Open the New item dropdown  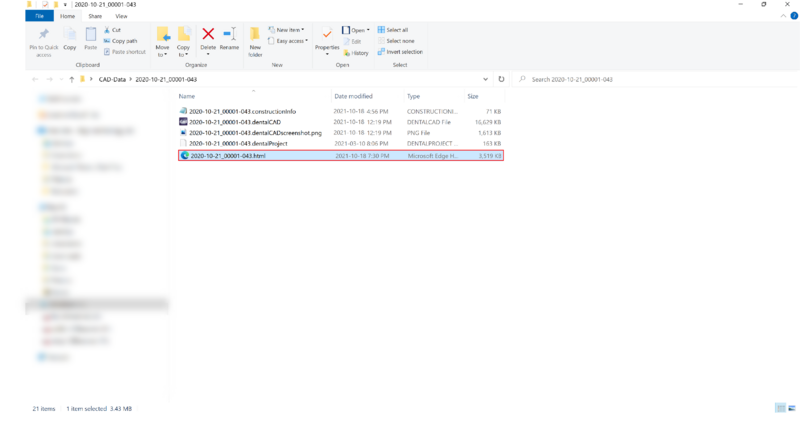coord(286,30)
